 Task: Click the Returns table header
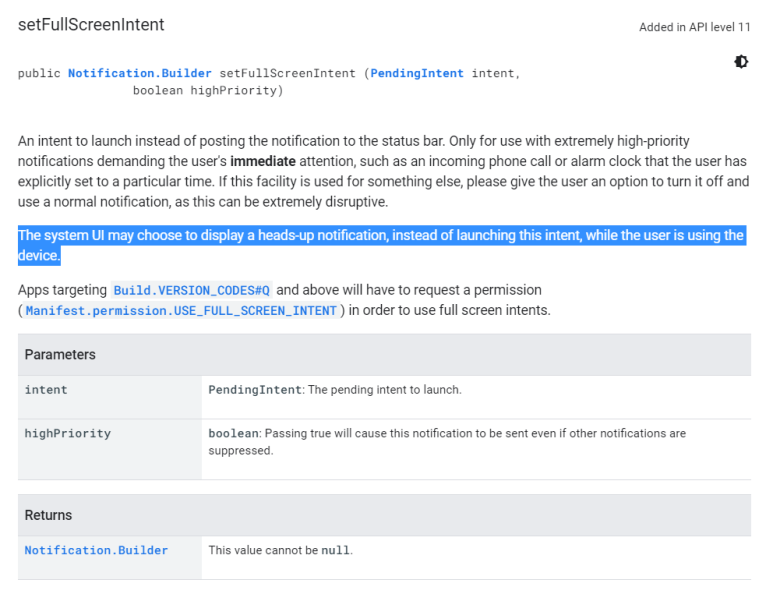pos(48,516)
